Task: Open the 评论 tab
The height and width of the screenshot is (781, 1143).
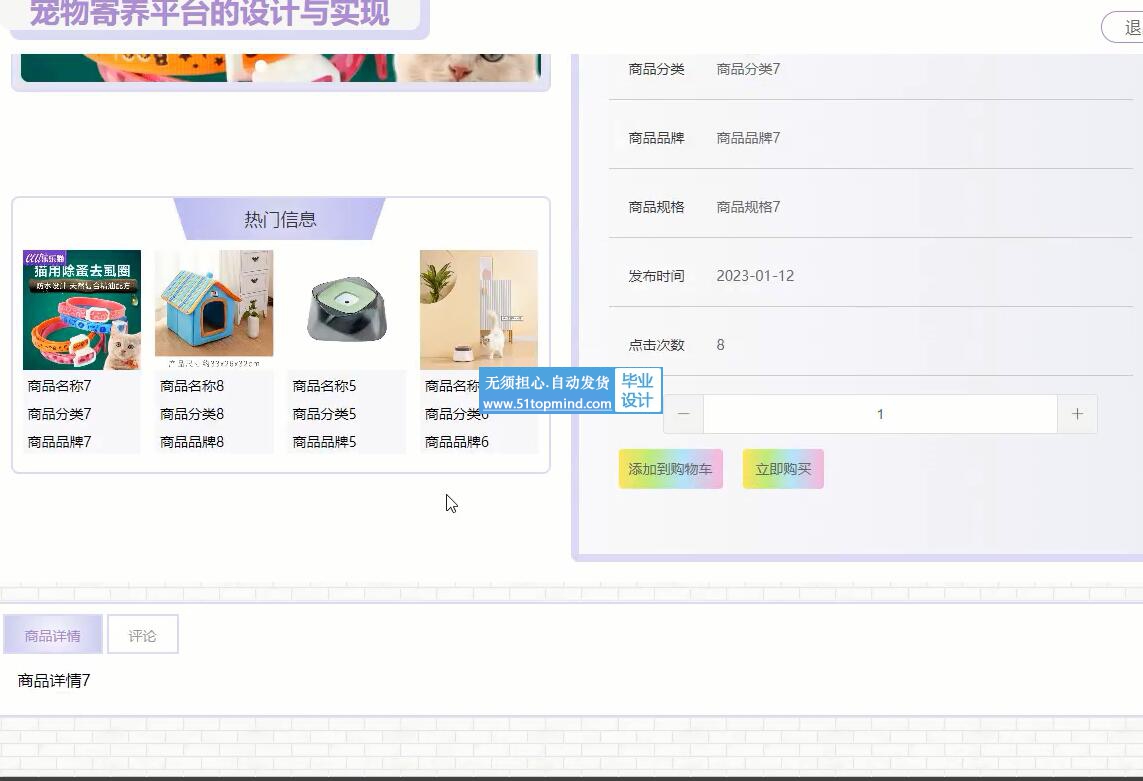Action: pos(142,634)
